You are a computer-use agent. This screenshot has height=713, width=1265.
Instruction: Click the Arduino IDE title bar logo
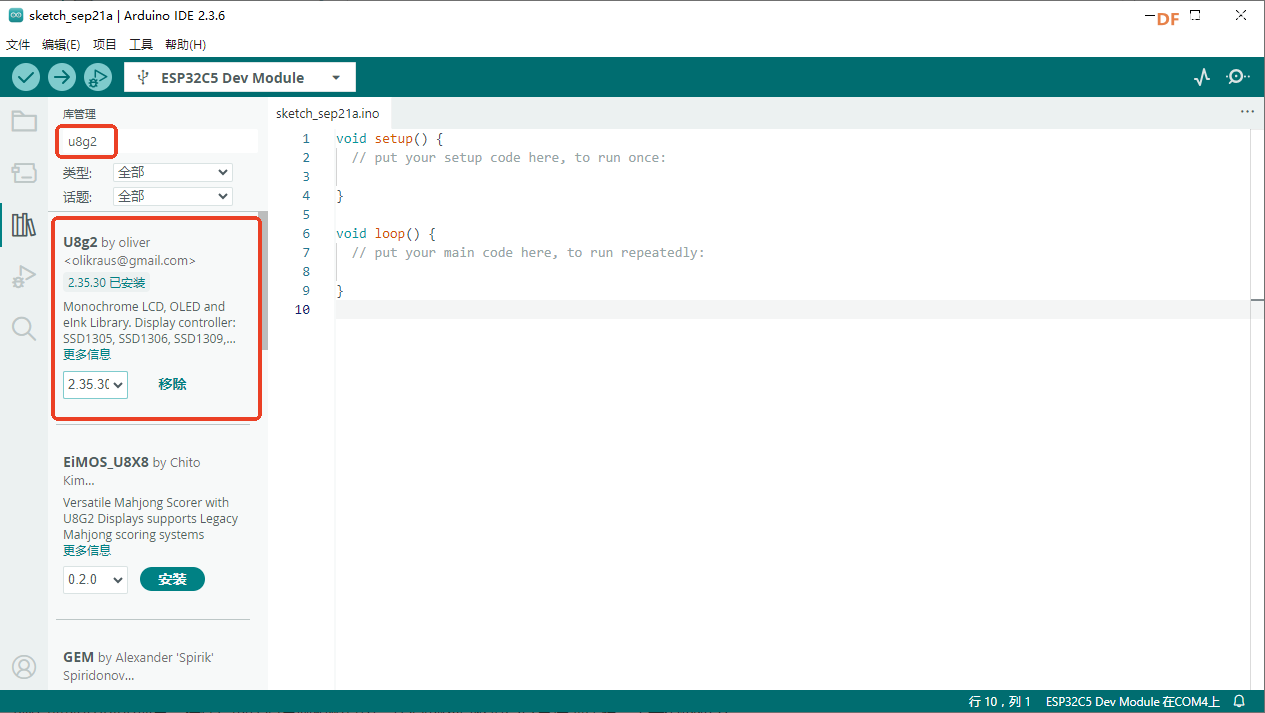pyautogui.click(x=16, y=16)
